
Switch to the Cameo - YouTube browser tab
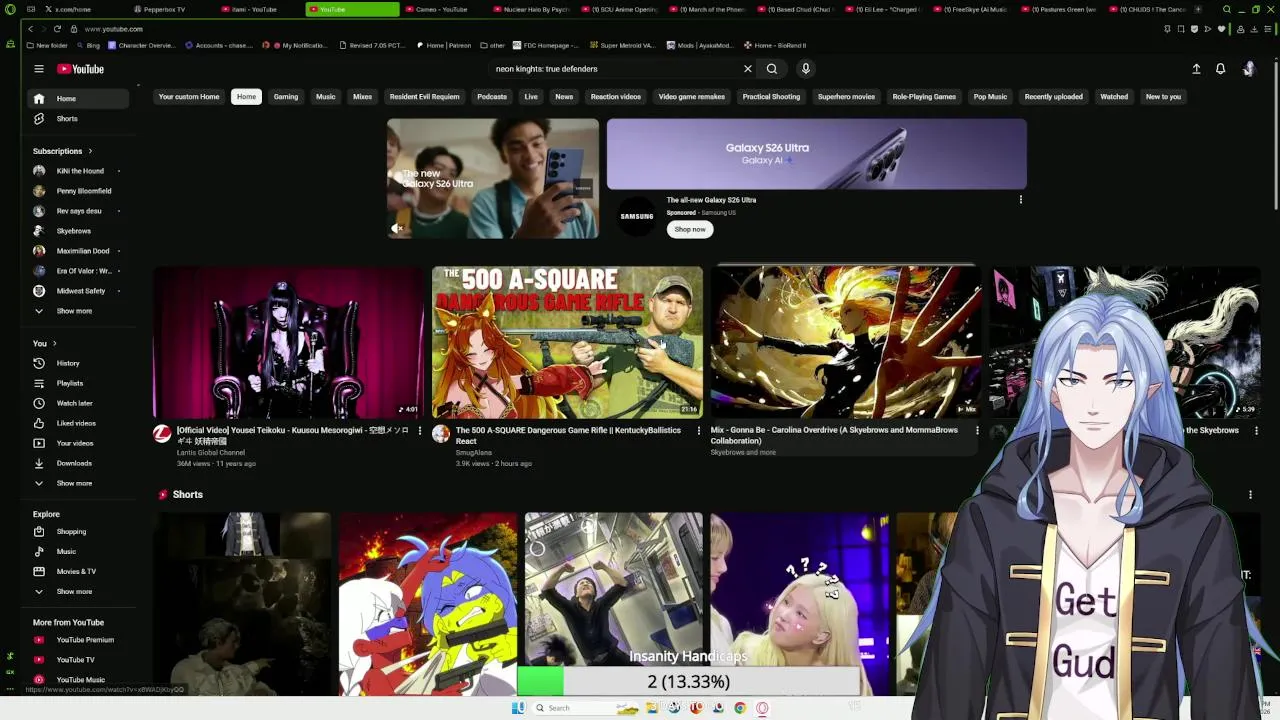click(x=440, y=9)
